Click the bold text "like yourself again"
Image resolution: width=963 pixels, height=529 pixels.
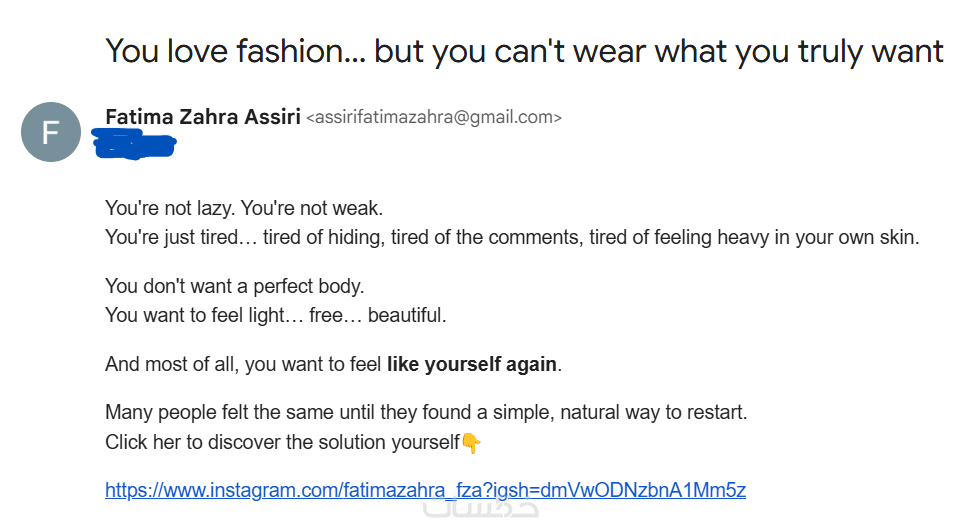click(472, 364)
